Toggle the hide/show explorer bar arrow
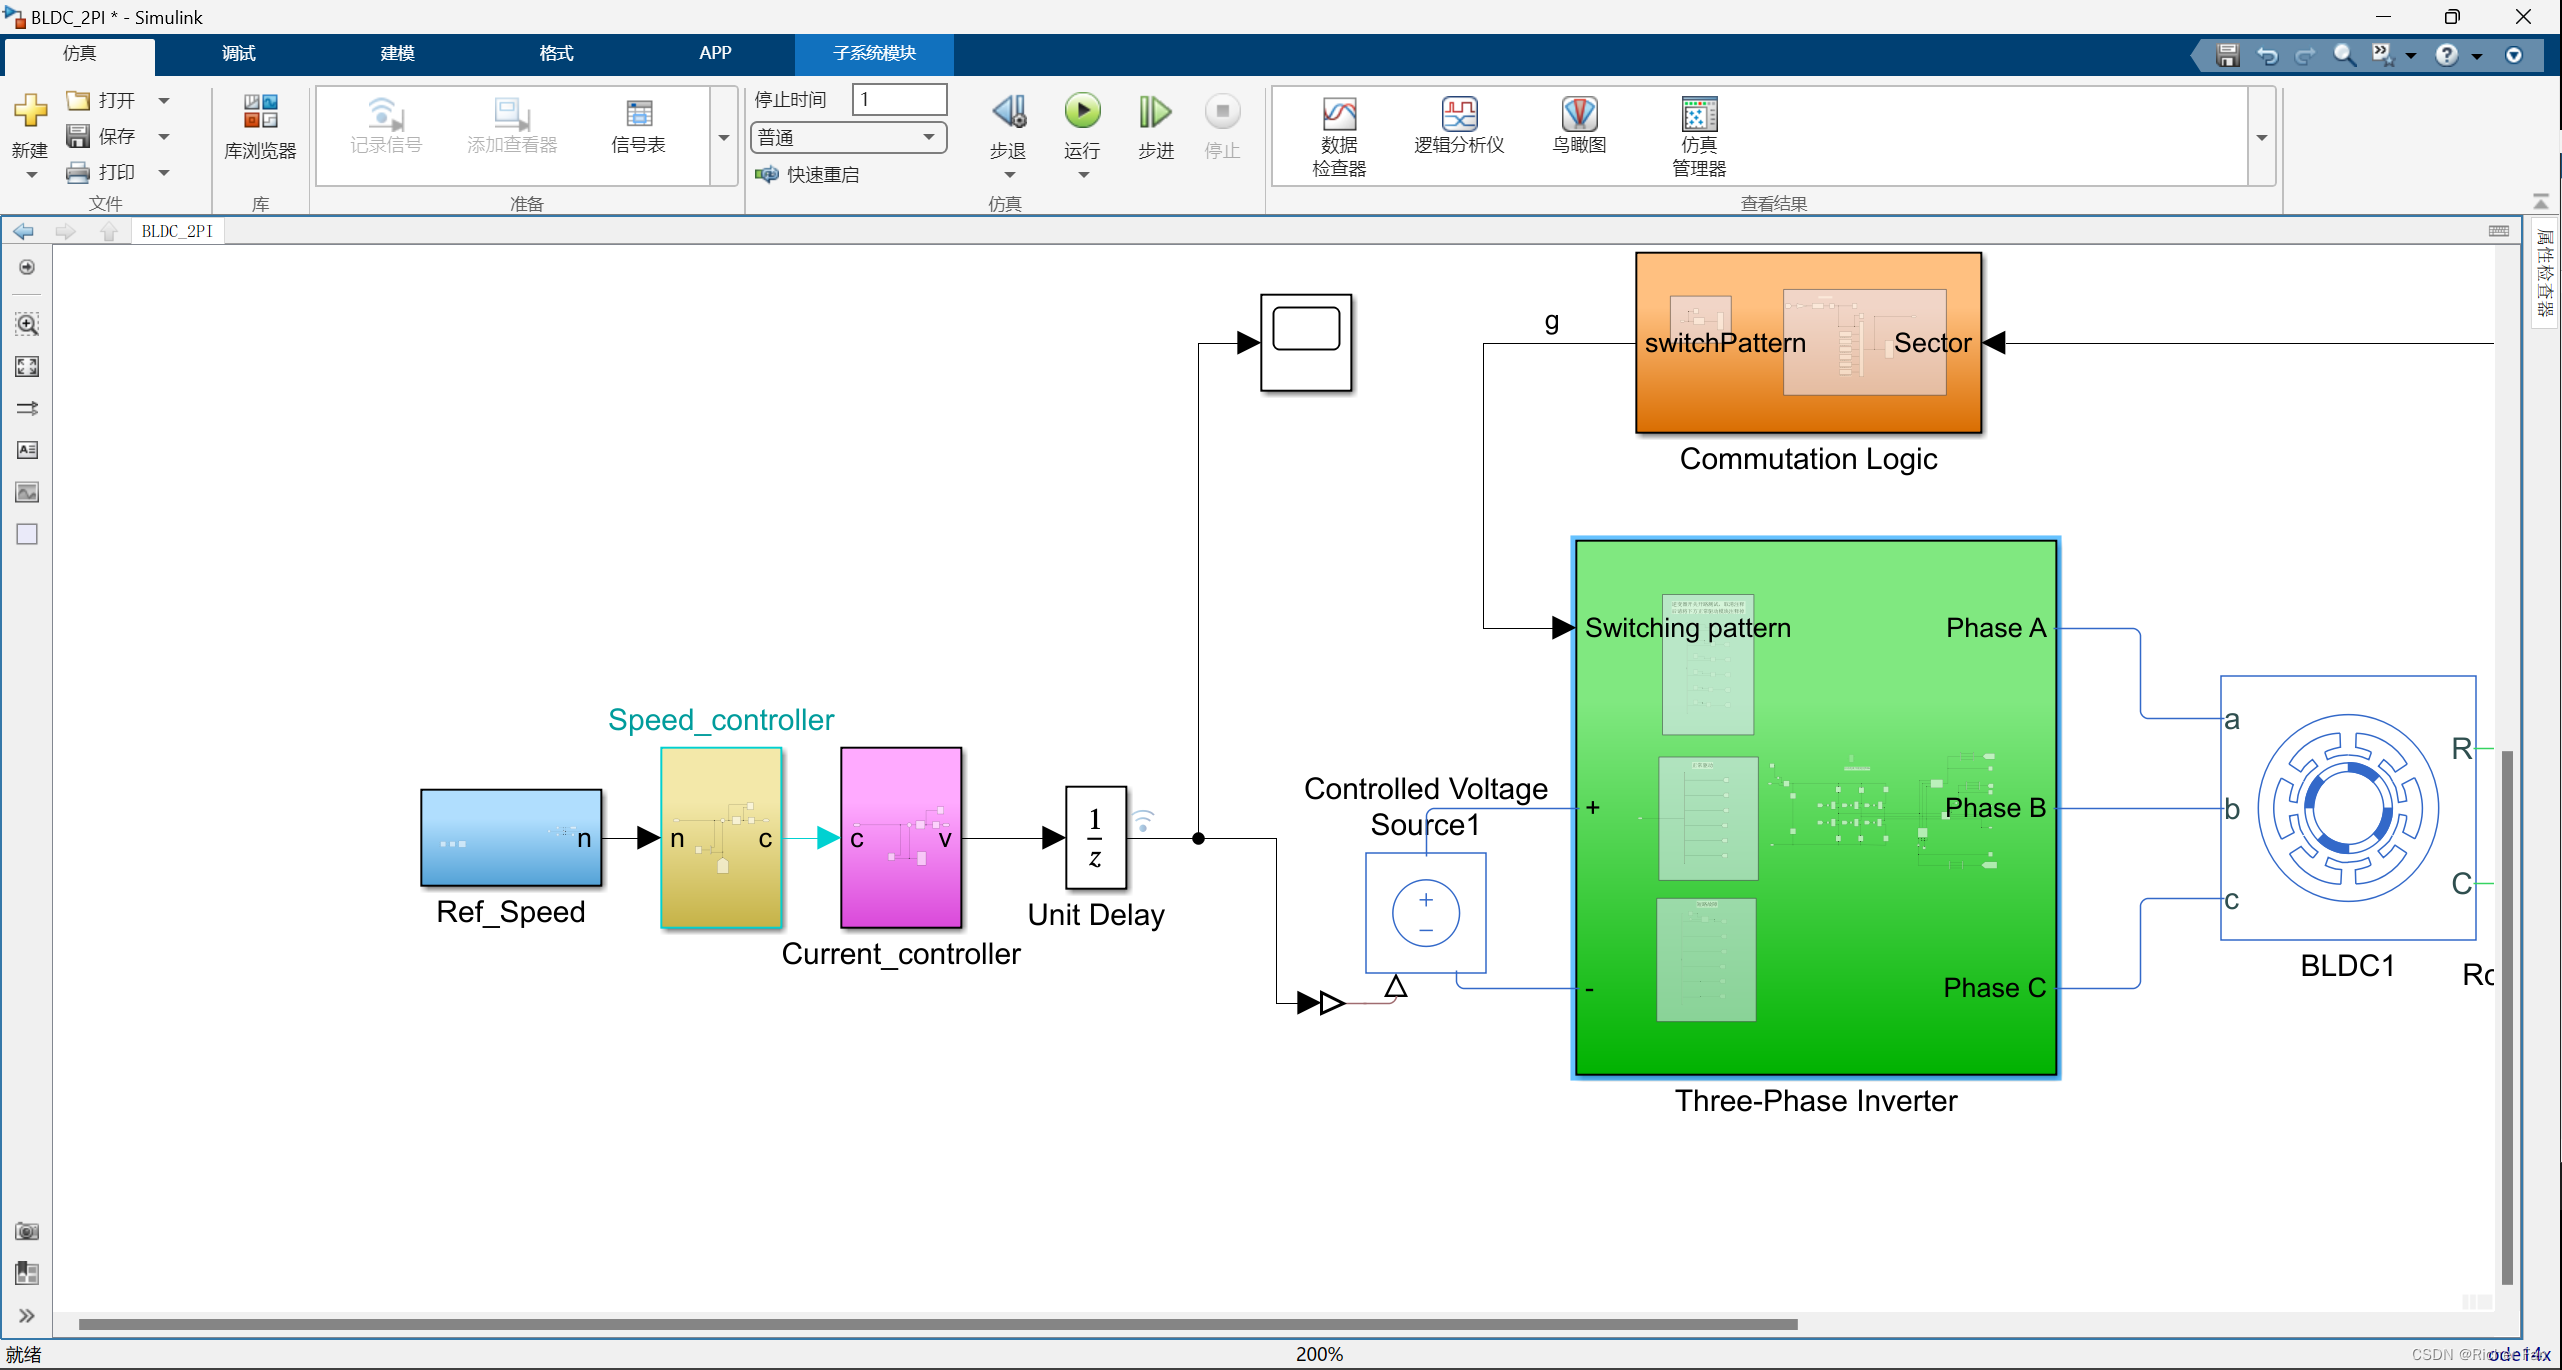This screenshot has width=2562, height=1370. click(x=27, y=267)
